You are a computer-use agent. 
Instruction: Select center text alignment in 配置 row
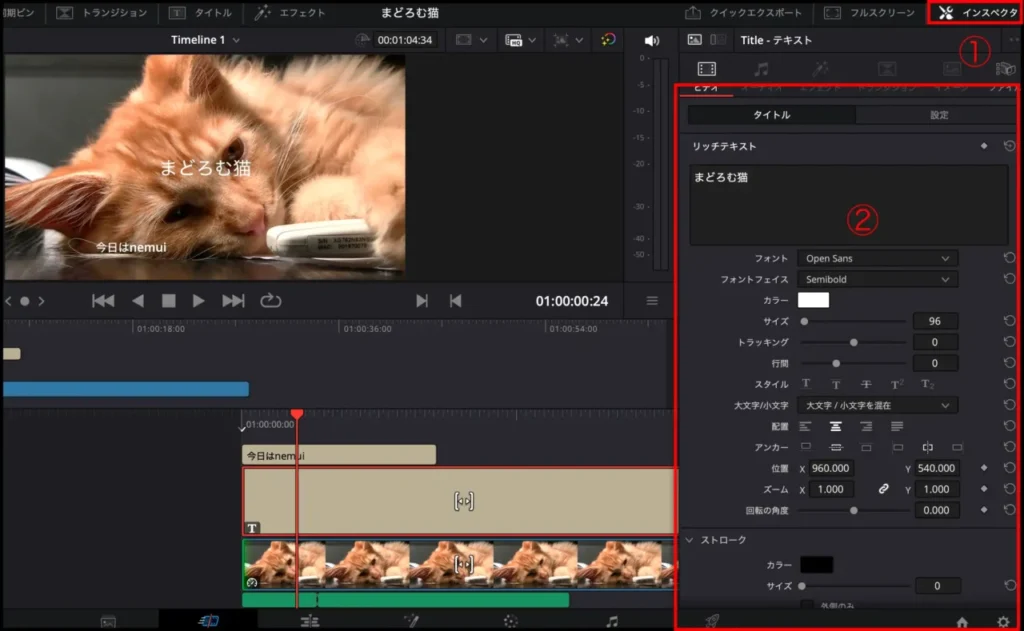(836, 426)
